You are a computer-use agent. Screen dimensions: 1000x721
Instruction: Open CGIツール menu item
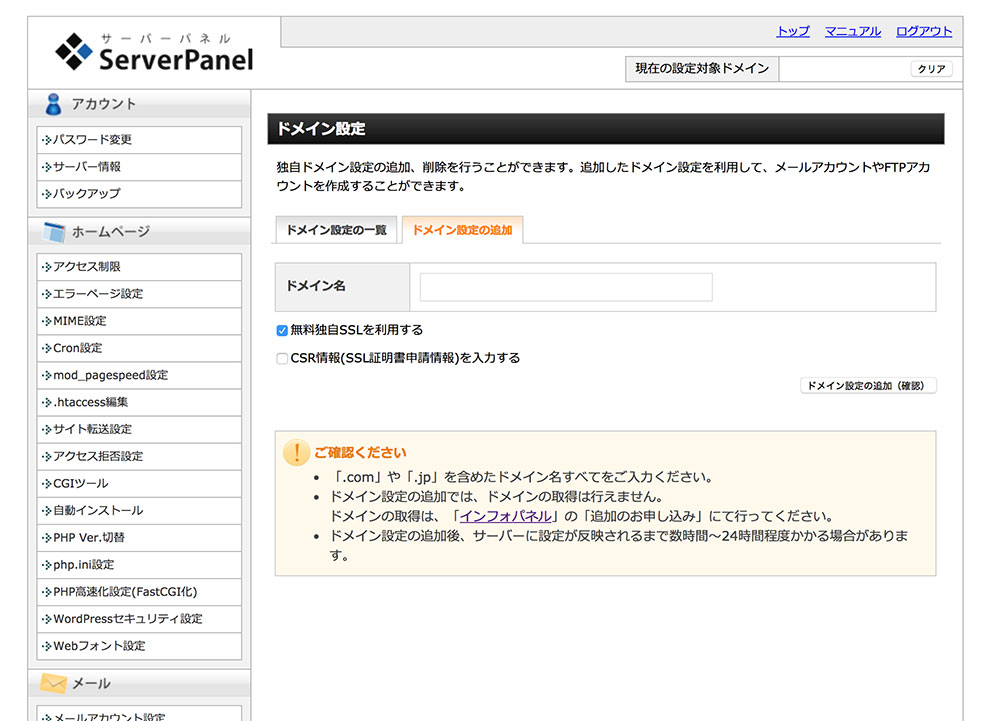pyautogui.click(x=139, y=484)
